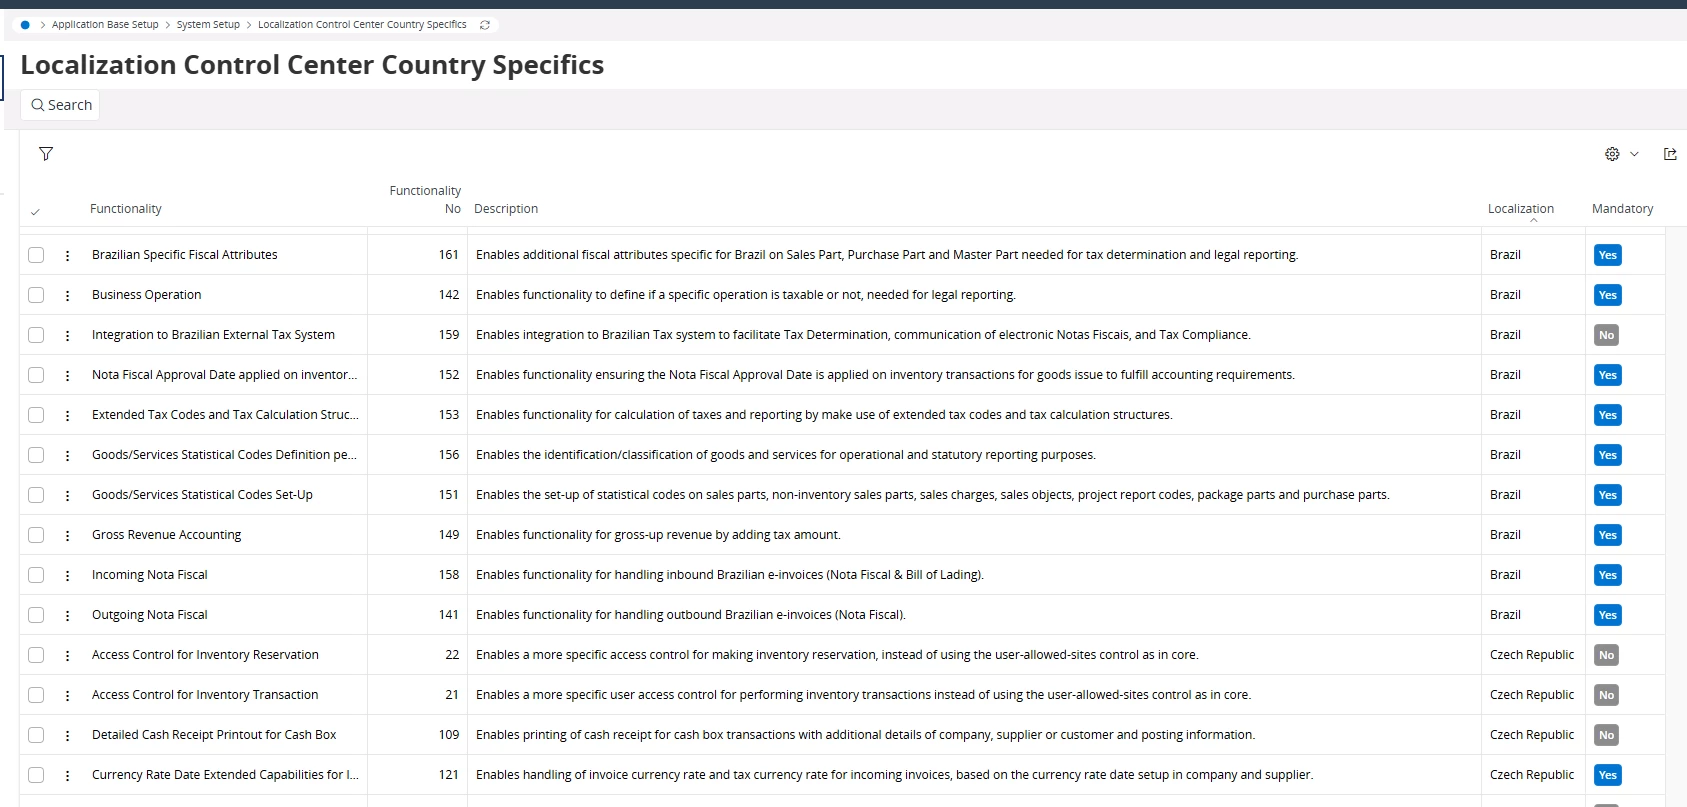Viewport: 1687px width, 807px height.
Task: Click Yes badge for Currency Rate Date row
Action: [x=1607, y=775]
